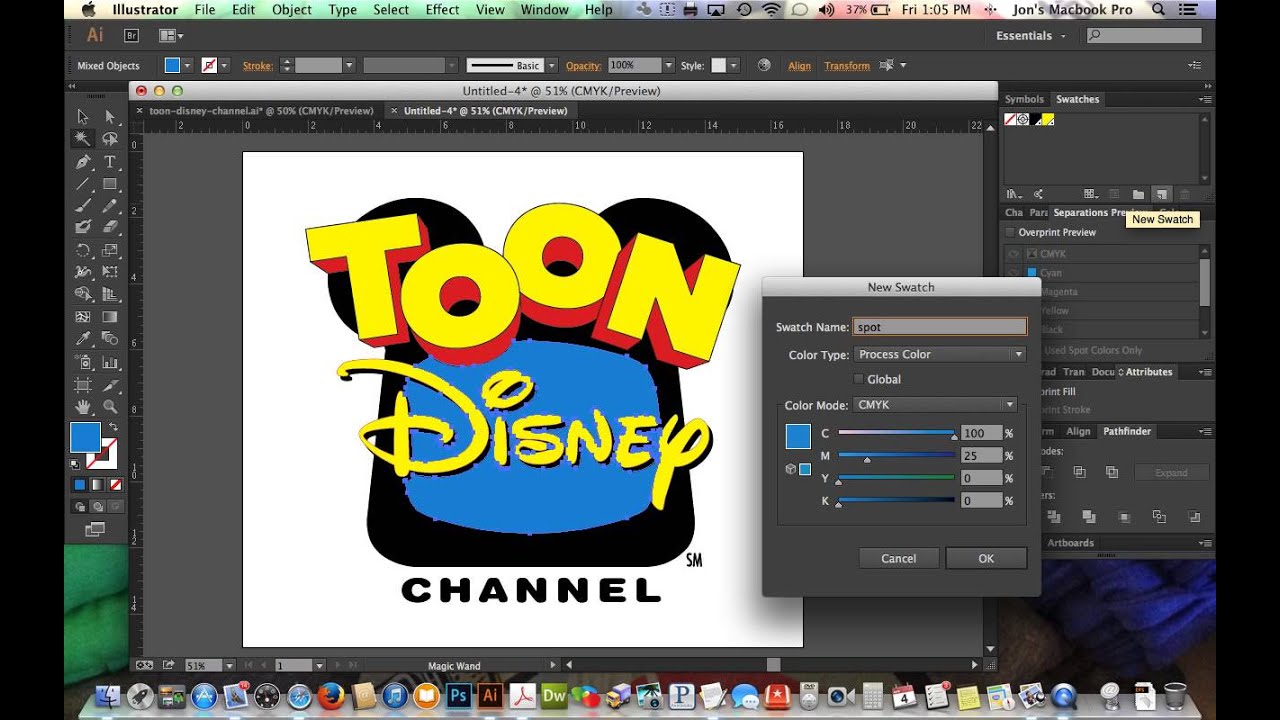Select the Blob Brush tool
The width and height of the screenshot is (1280, 720).
point(83,228)
